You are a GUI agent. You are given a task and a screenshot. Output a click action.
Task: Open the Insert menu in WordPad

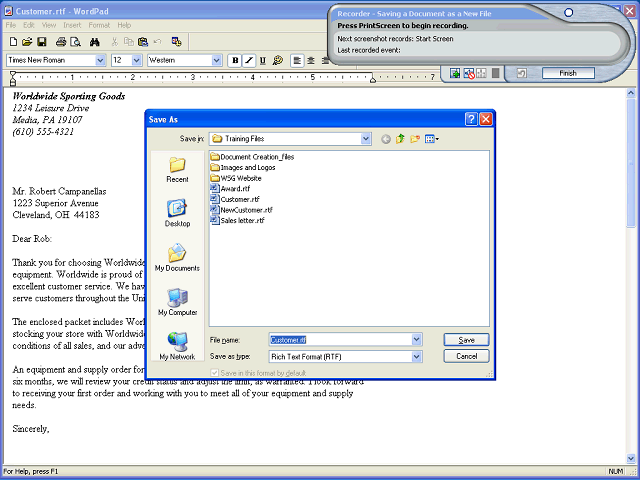pos(72,25)
